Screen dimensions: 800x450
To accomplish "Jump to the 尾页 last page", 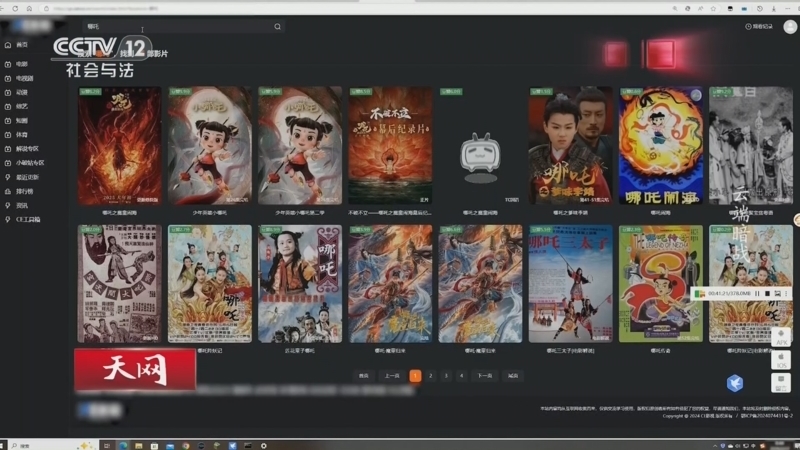I will pyautogui.click(x=513, y=376).
